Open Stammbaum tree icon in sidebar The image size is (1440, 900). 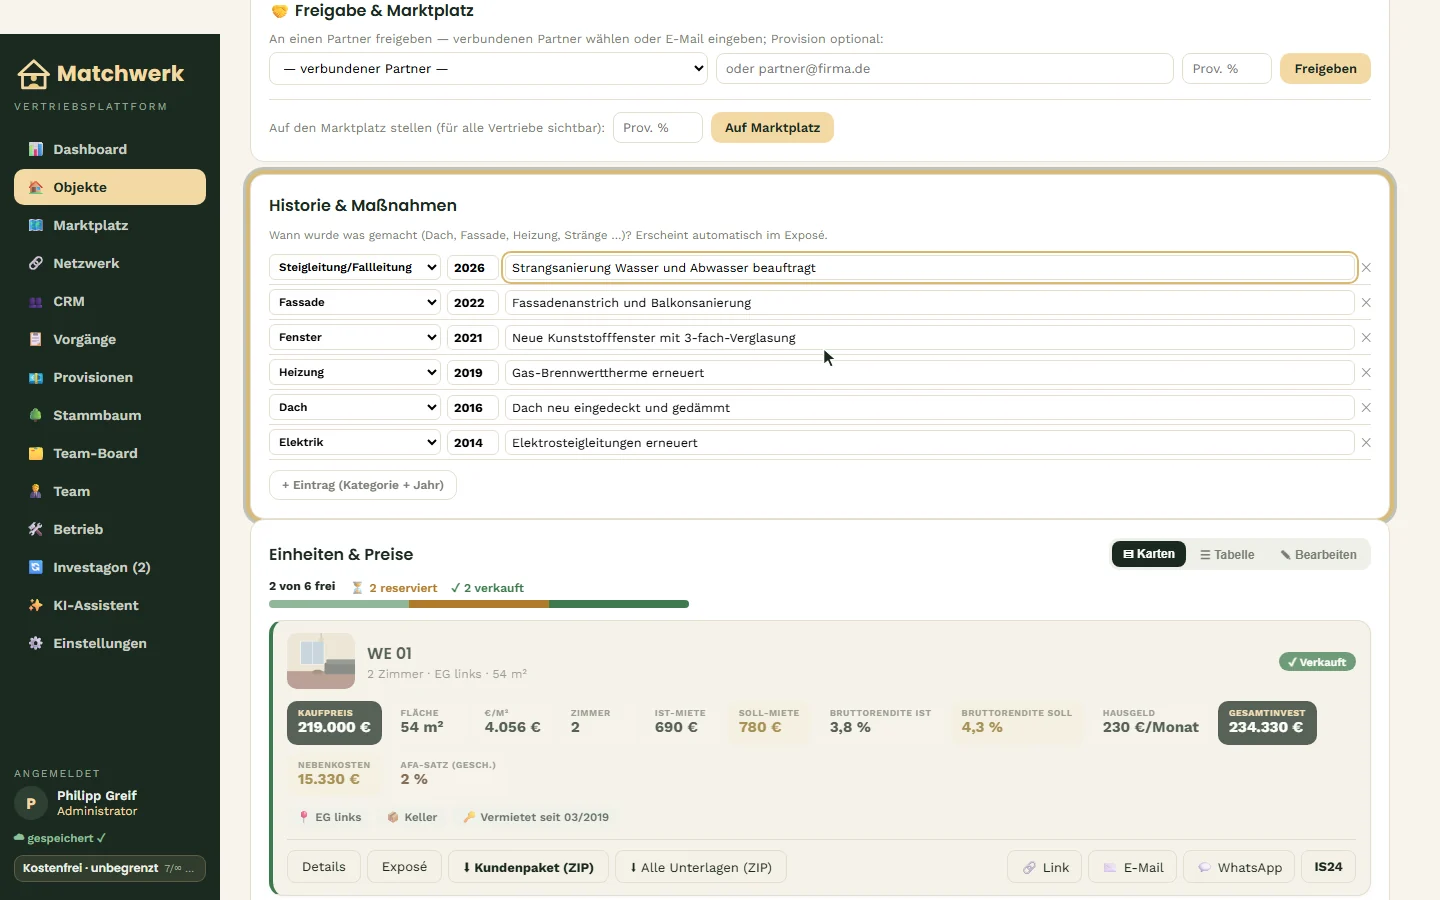click(x=36, y=415)
